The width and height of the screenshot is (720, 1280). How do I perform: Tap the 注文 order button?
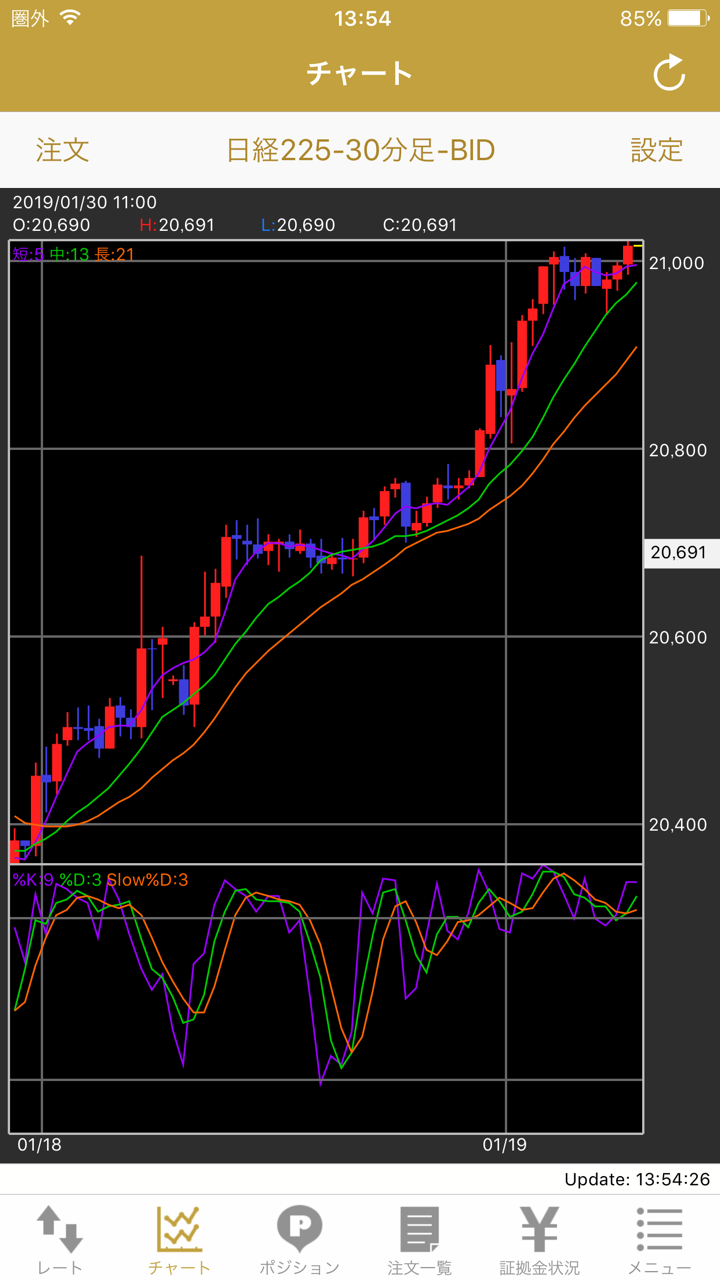(x=63, y=150)
